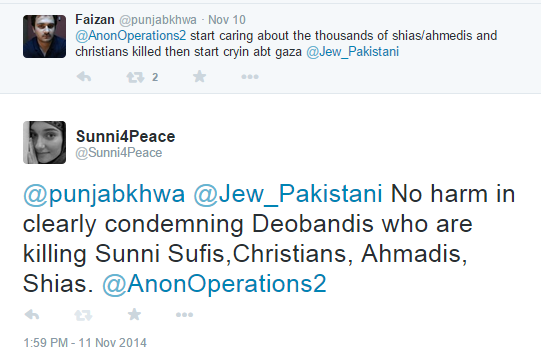The width and height of the screenshot is (541, 360).
Task: Reply to Faizan's tweet
Action: (x=84, y=76)
